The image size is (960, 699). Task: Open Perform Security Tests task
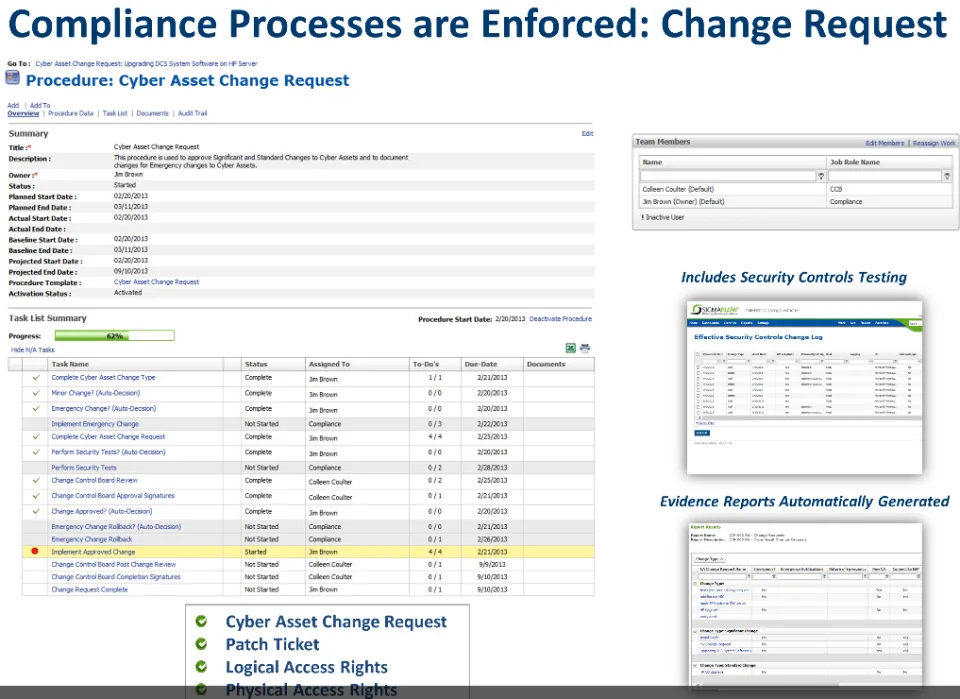pos(84,468)
